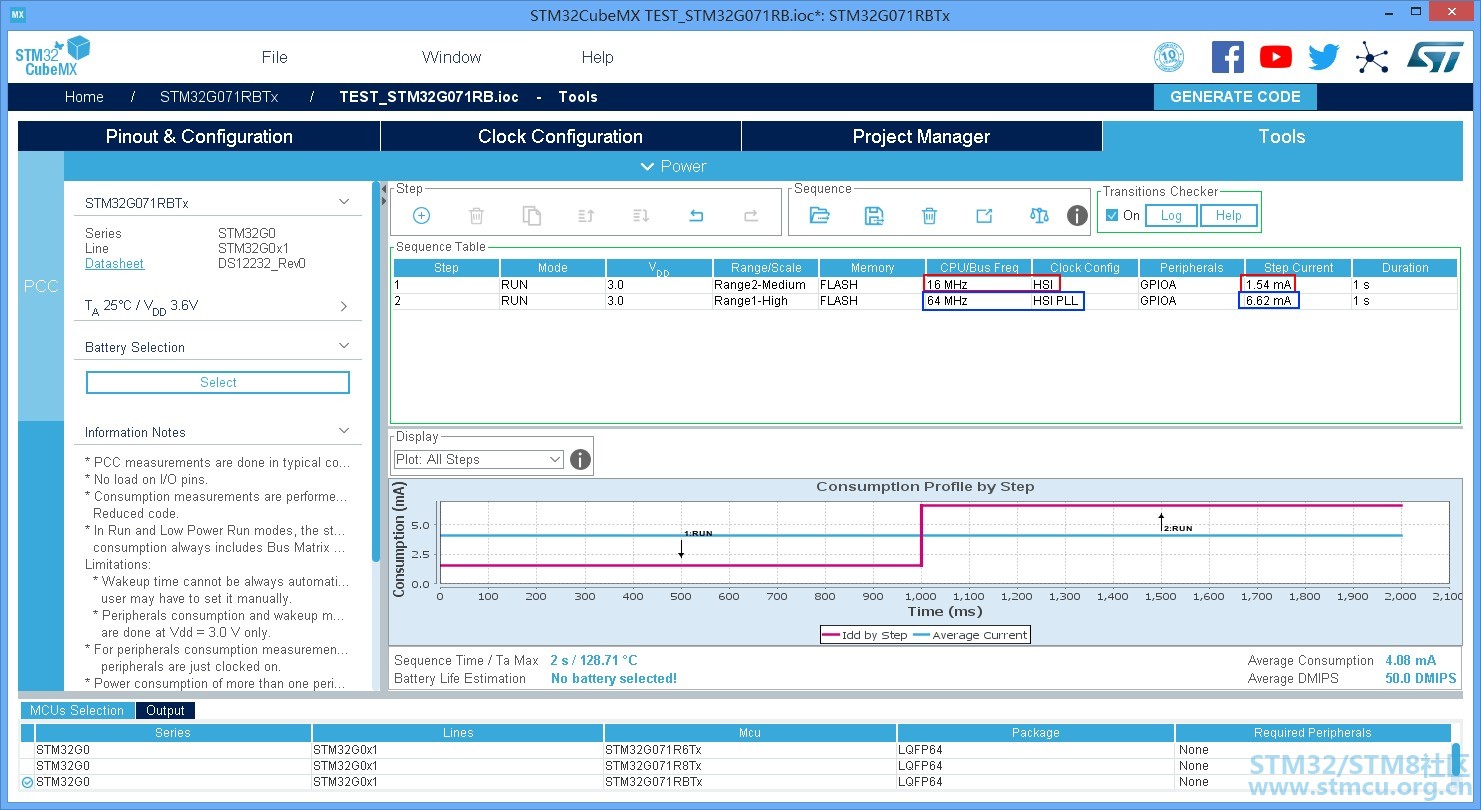Go to STM32G071RBTx in the breadcrumb
This screenshot has width=1481, height=810.
[x=219, y=97]
